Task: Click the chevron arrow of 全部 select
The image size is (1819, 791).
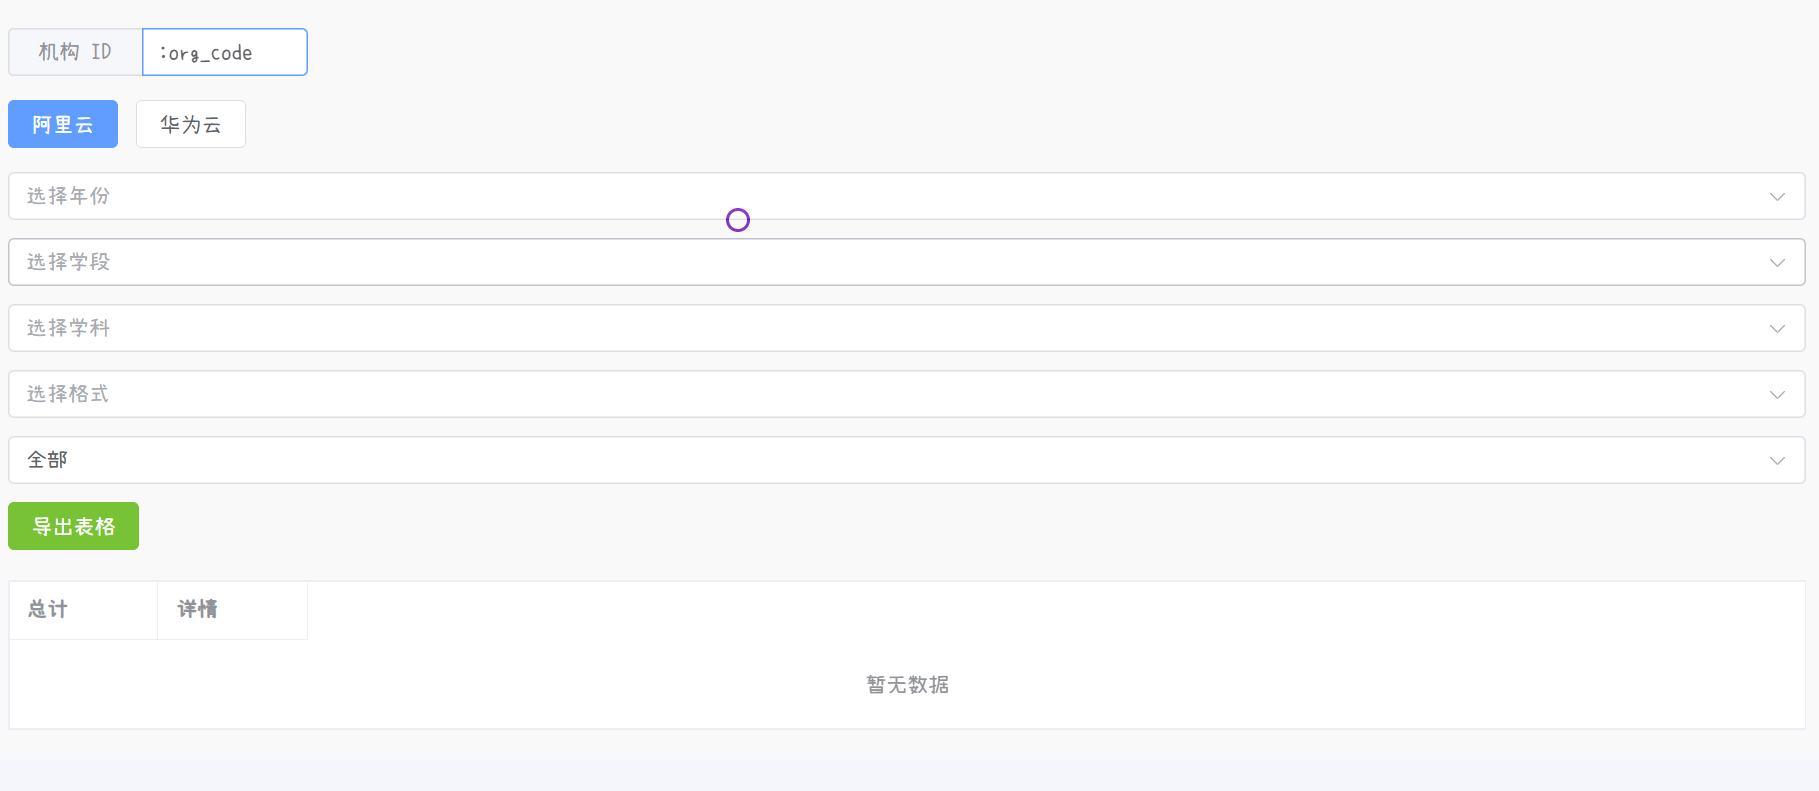Action: click(x=1777, y=461)
